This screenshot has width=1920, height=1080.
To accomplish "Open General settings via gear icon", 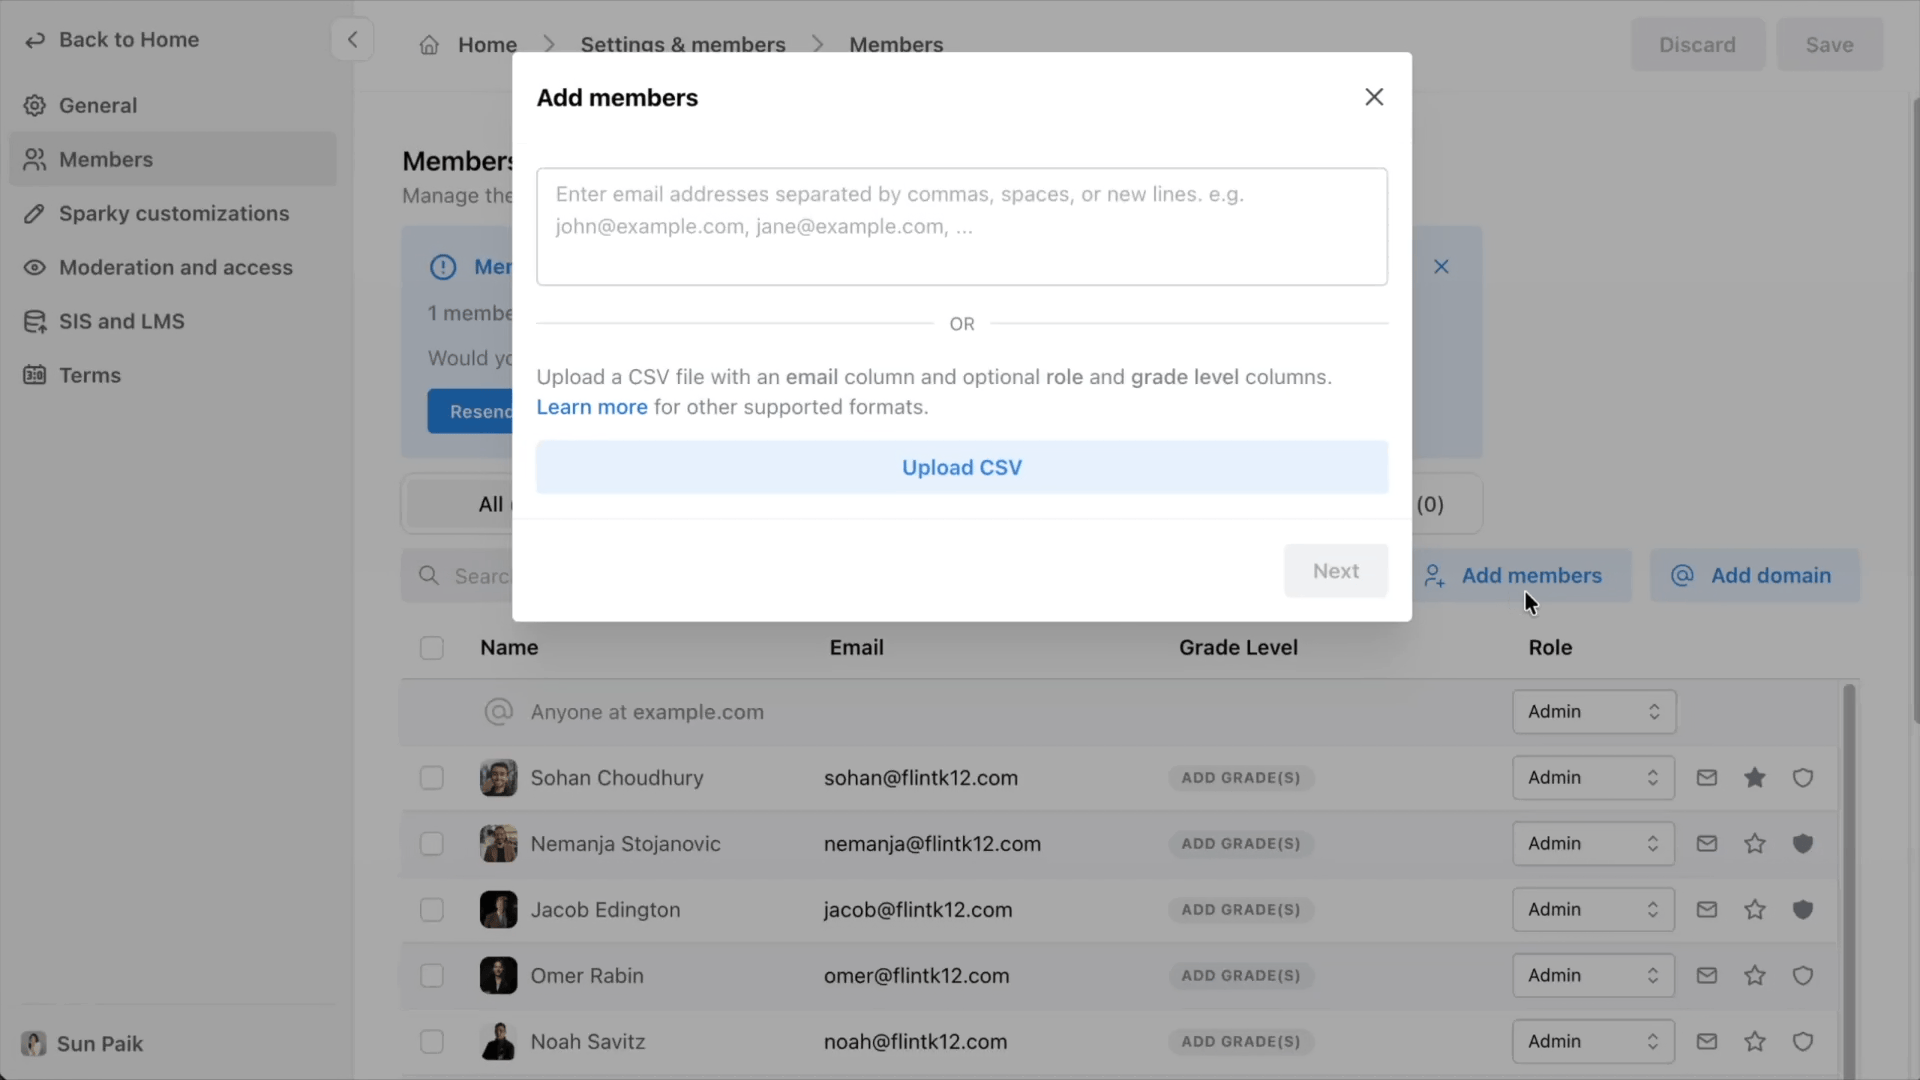I will pyautogui.click(x=36, y=105).
